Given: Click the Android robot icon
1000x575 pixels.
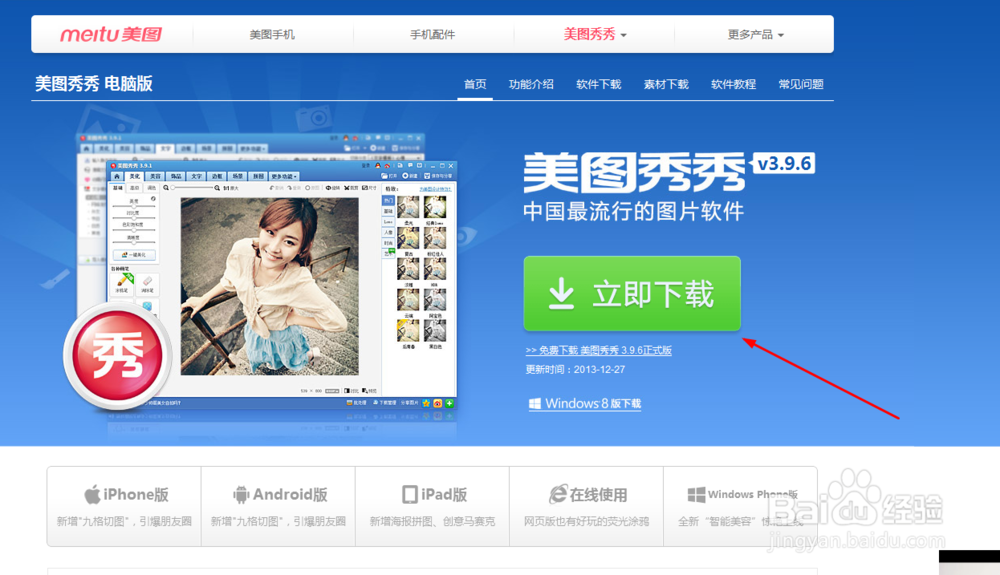Looking at the screenshot, I should (x=241, y=494).
